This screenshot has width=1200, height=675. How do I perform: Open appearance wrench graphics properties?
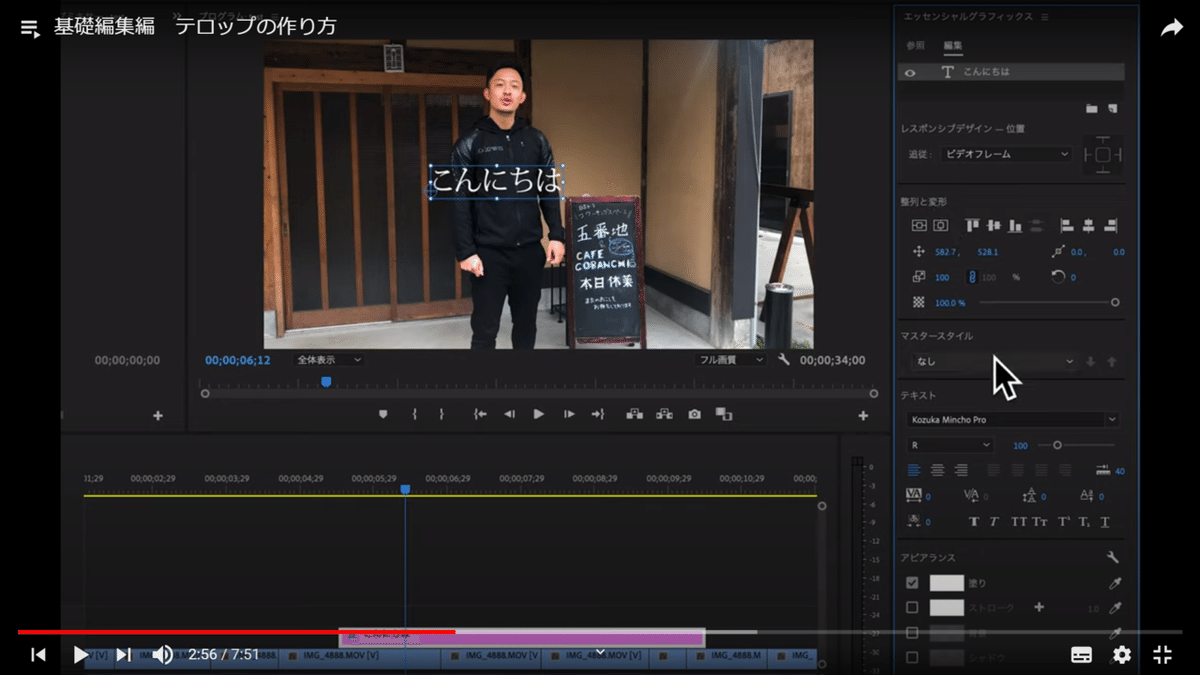point(1112,557)
